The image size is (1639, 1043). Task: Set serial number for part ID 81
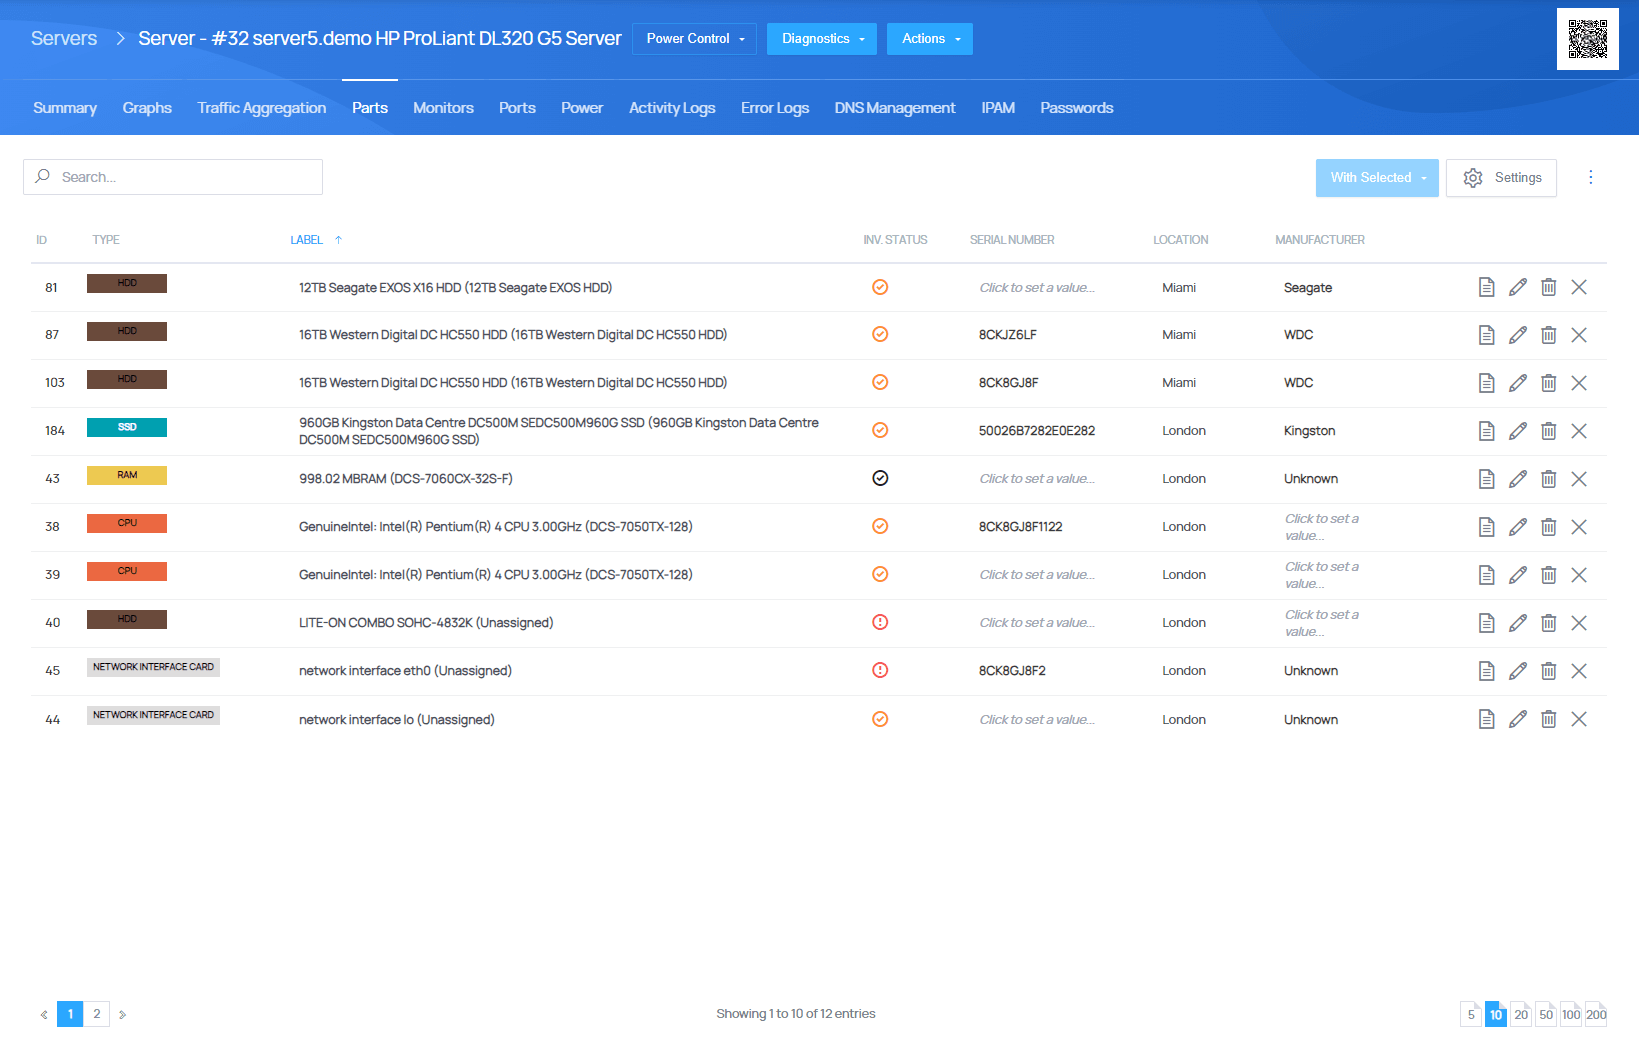tap(1037, 288)
